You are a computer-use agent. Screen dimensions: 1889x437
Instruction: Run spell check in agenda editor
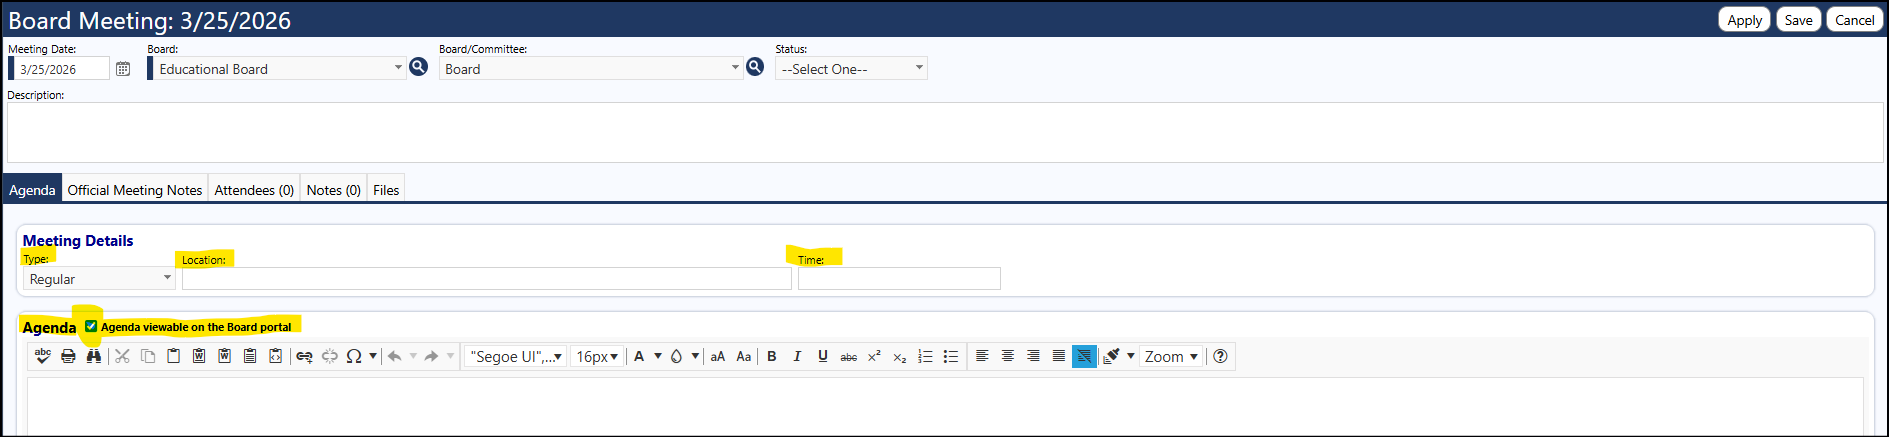coord(43,356)
